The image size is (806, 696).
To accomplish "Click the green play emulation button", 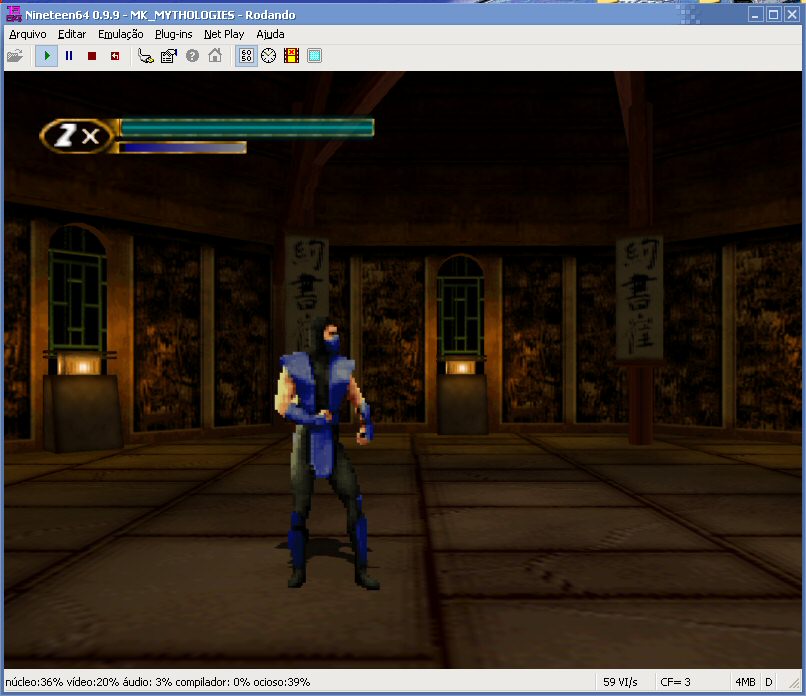I will pos(47,56).
